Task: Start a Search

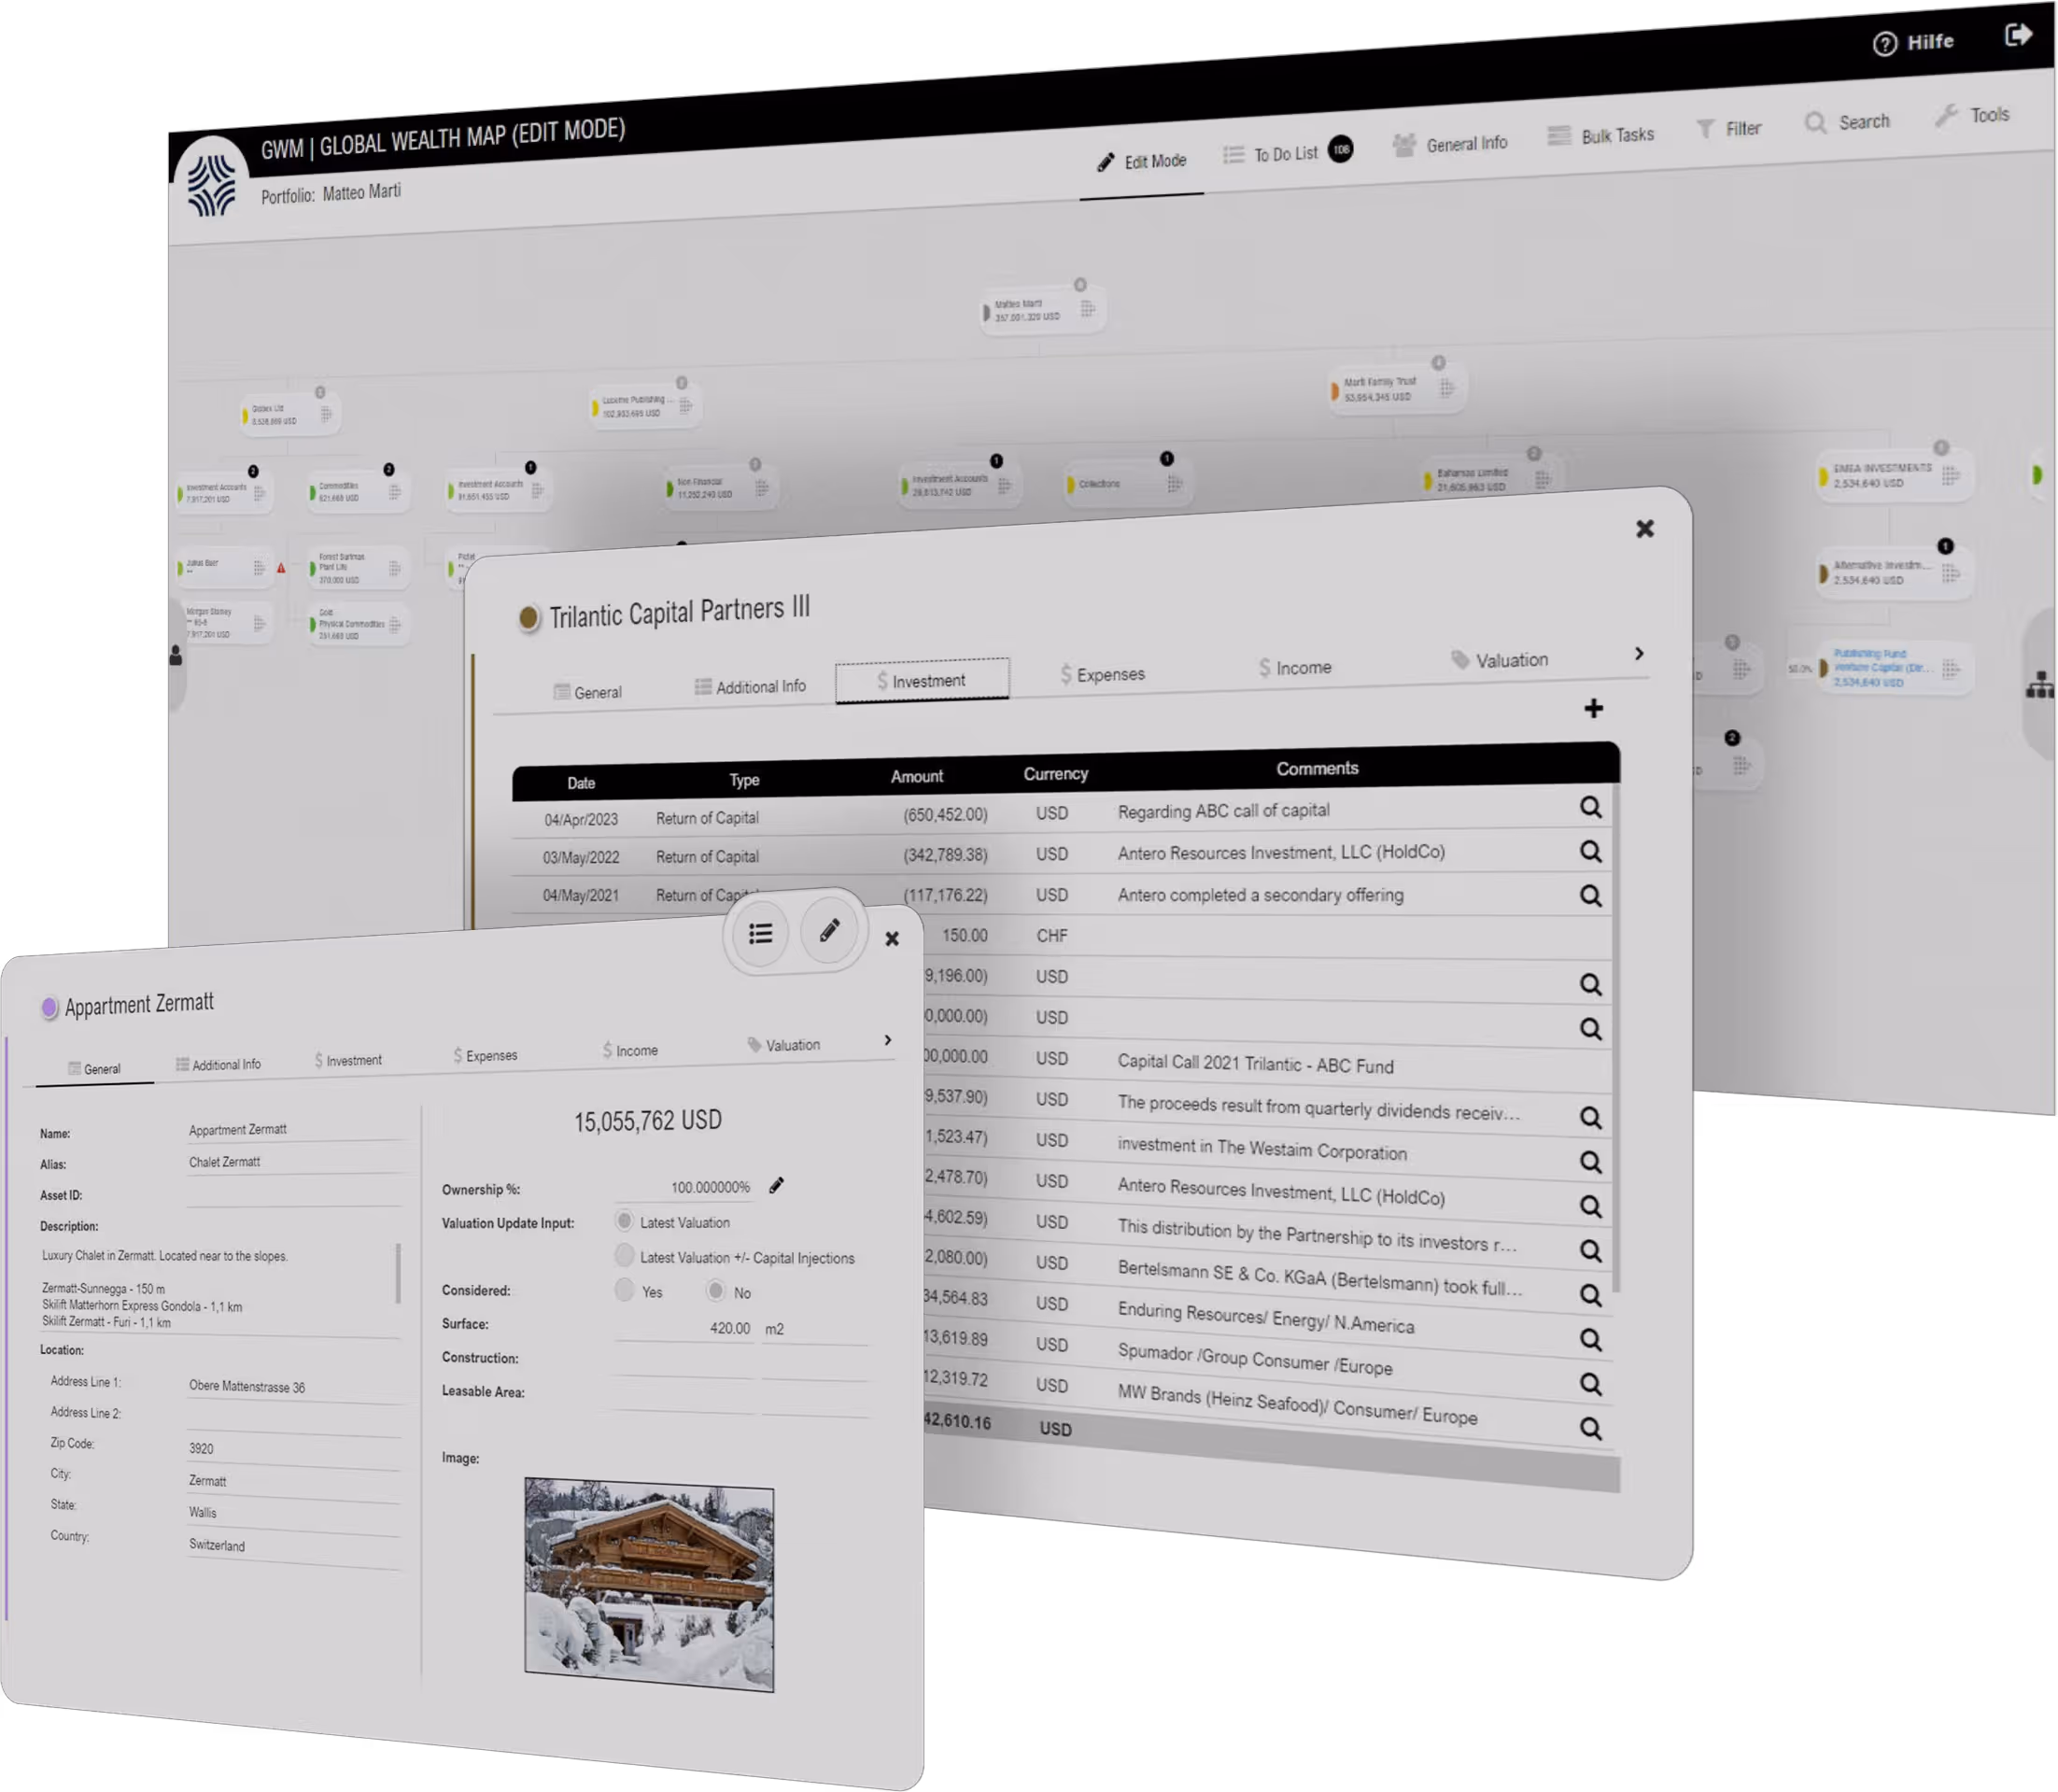Action: point(1817,122)
